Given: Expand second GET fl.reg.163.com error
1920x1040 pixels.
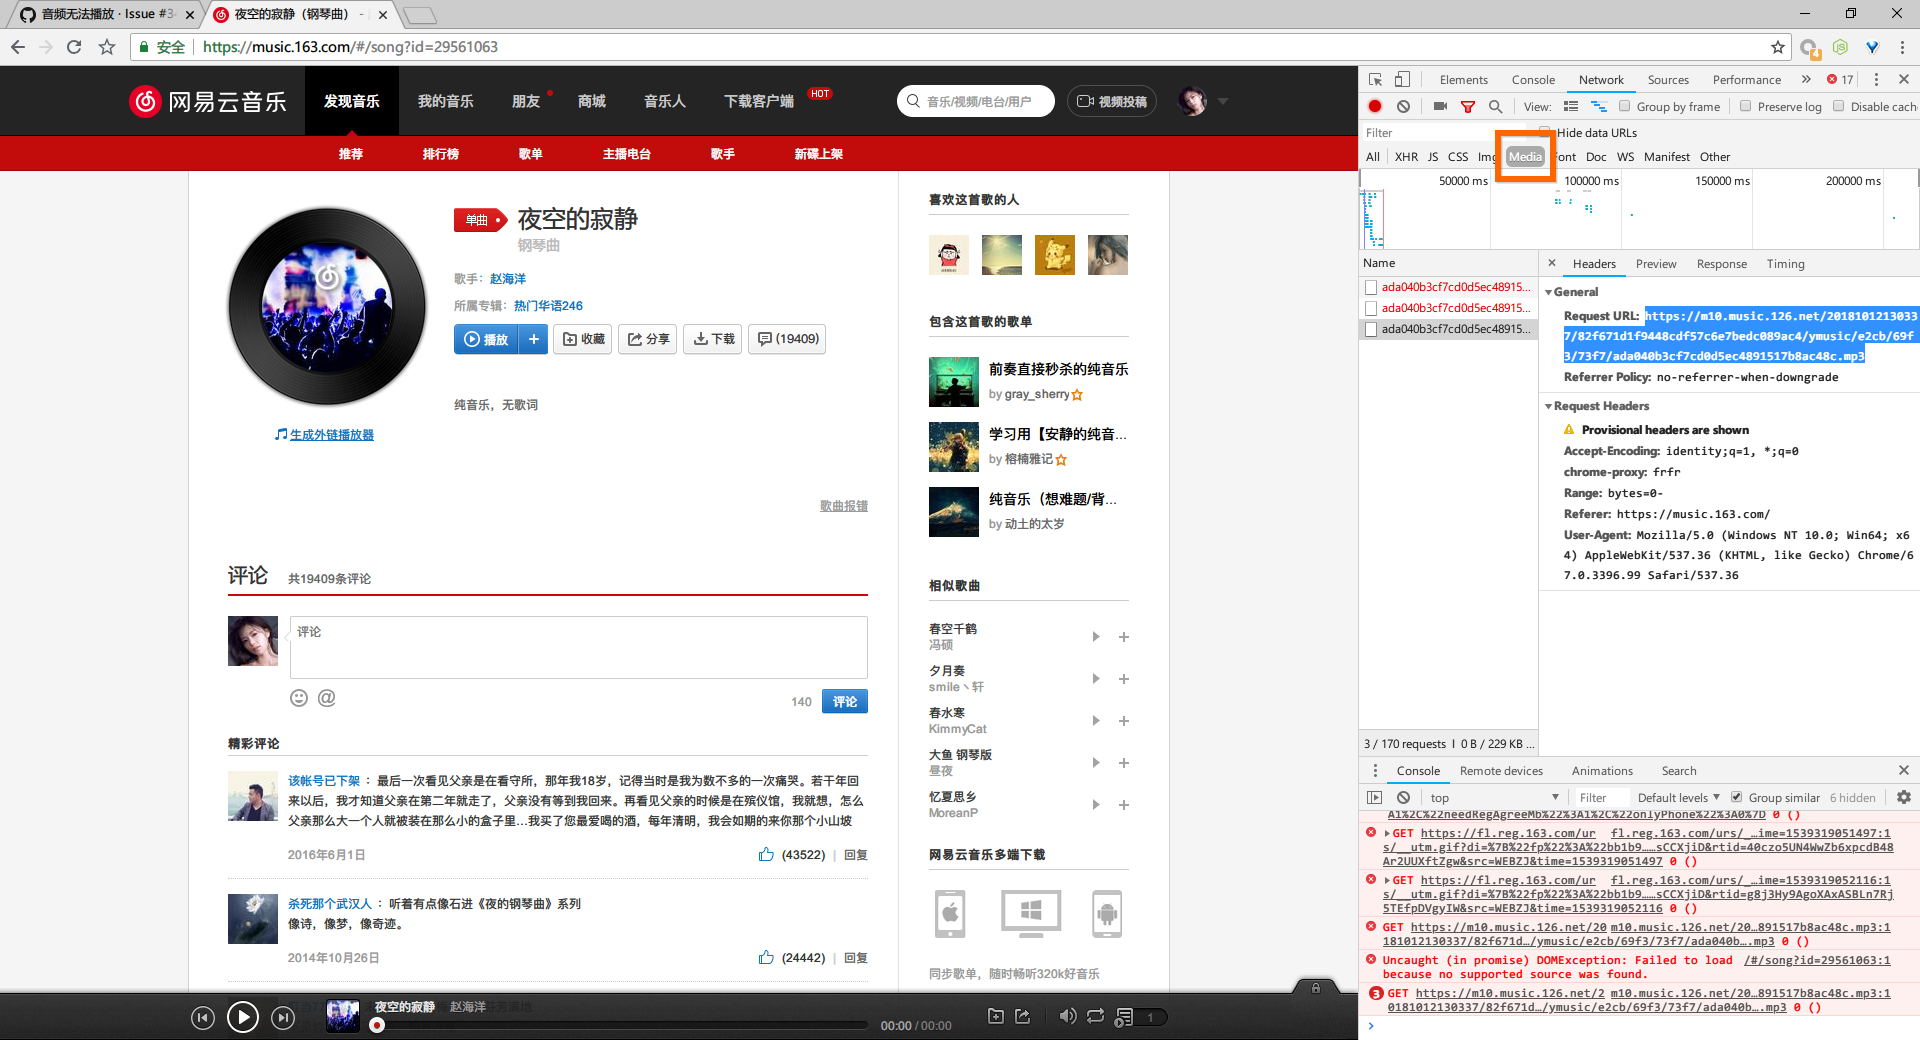Looking at the screenshot, I should (1387, 880).
